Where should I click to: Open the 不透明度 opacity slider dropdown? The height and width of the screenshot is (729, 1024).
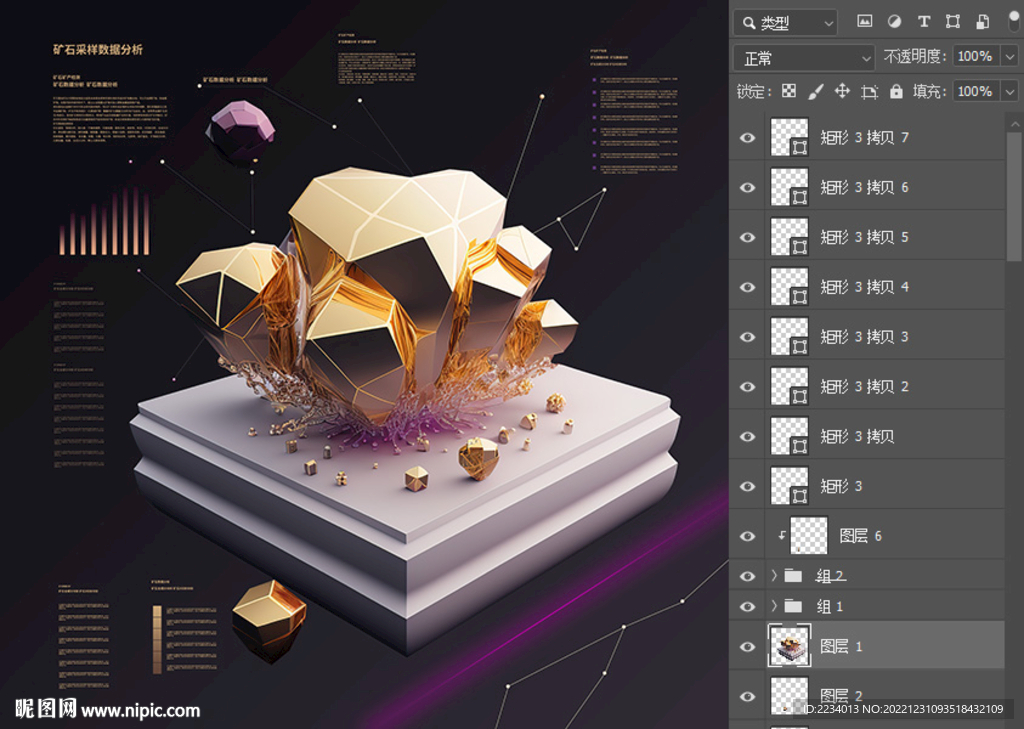[x=1009, y=57]
